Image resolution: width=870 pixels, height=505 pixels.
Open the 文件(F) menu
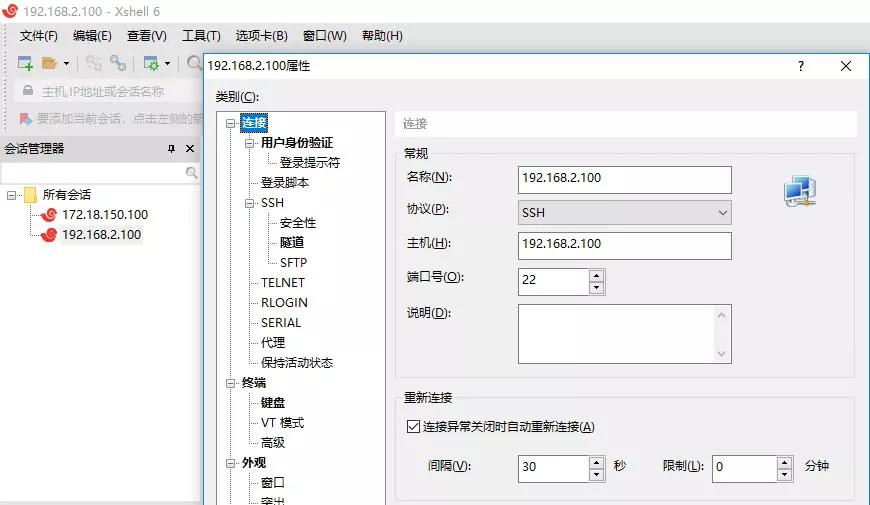pos(39,36)
